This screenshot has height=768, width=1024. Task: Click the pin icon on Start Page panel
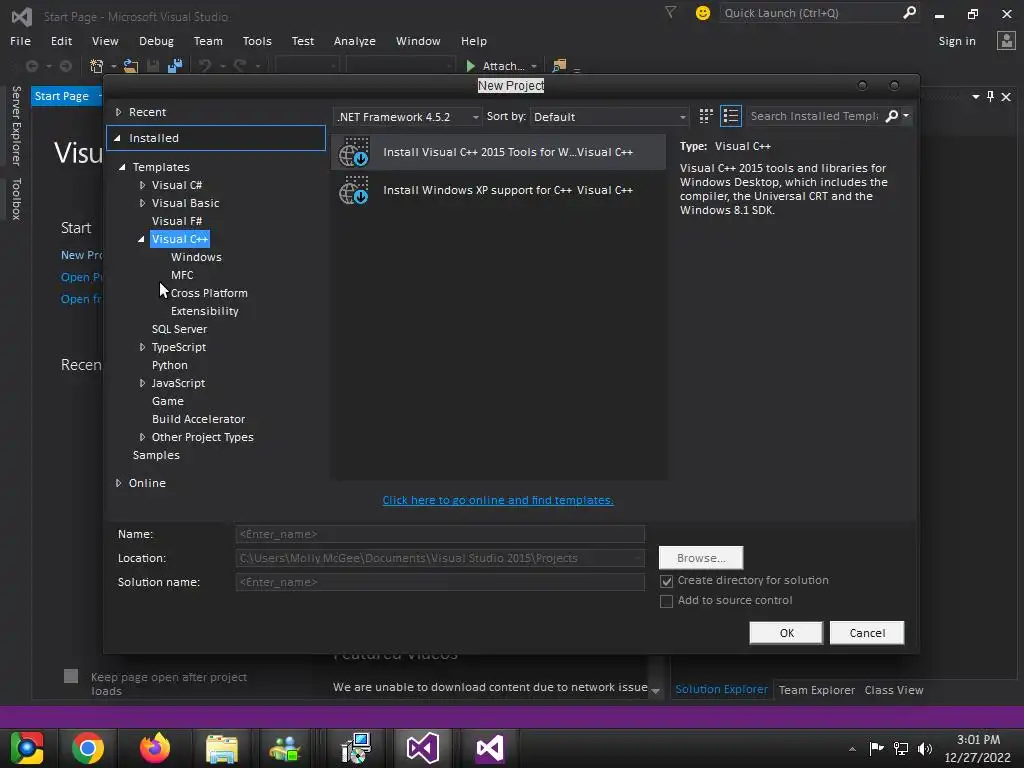[x=991, y=97]
